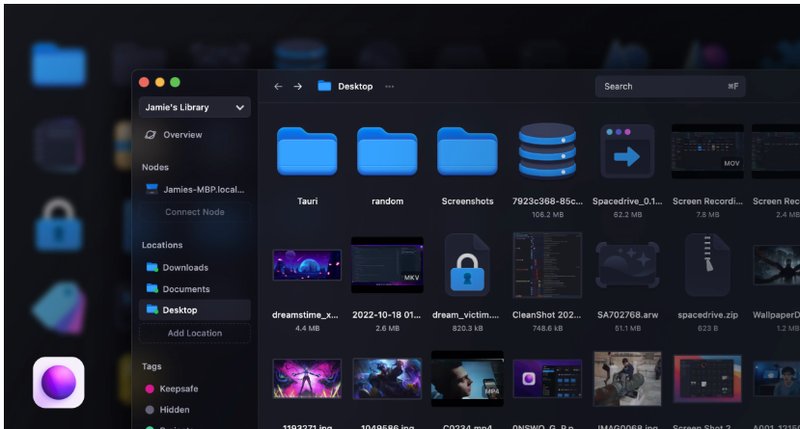Open the three-dot options next to Desktop

tap(389, 87)
